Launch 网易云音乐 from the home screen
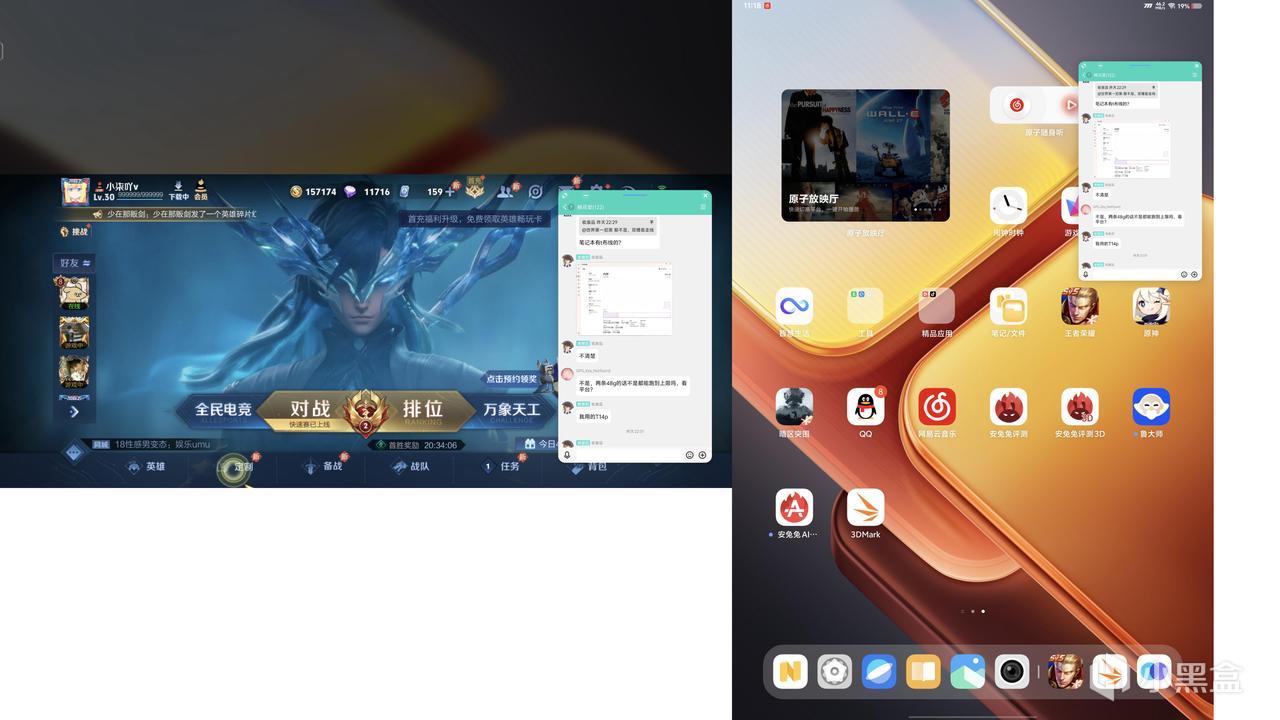Screen dimensions: 1280x720 pos(937,407)
